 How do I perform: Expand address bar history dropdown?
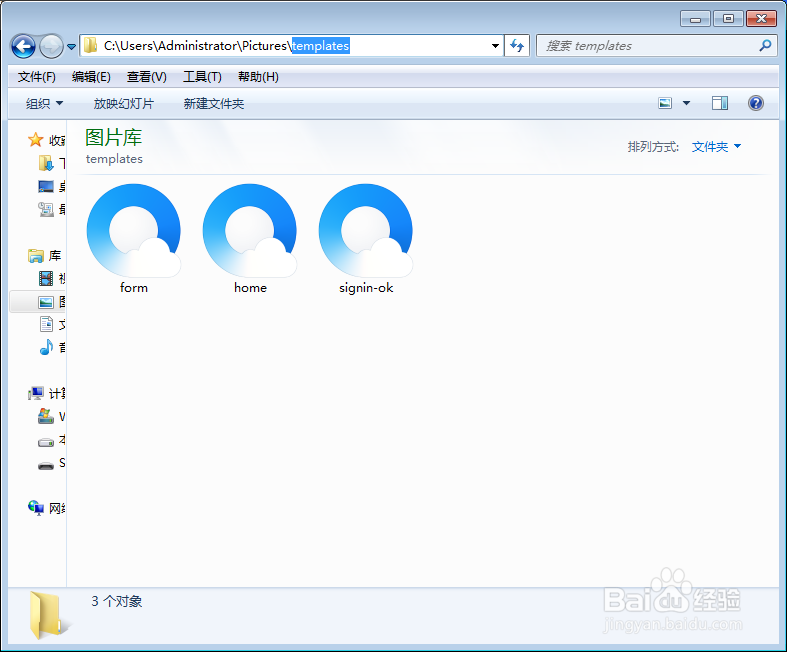(x=495, y=46)
